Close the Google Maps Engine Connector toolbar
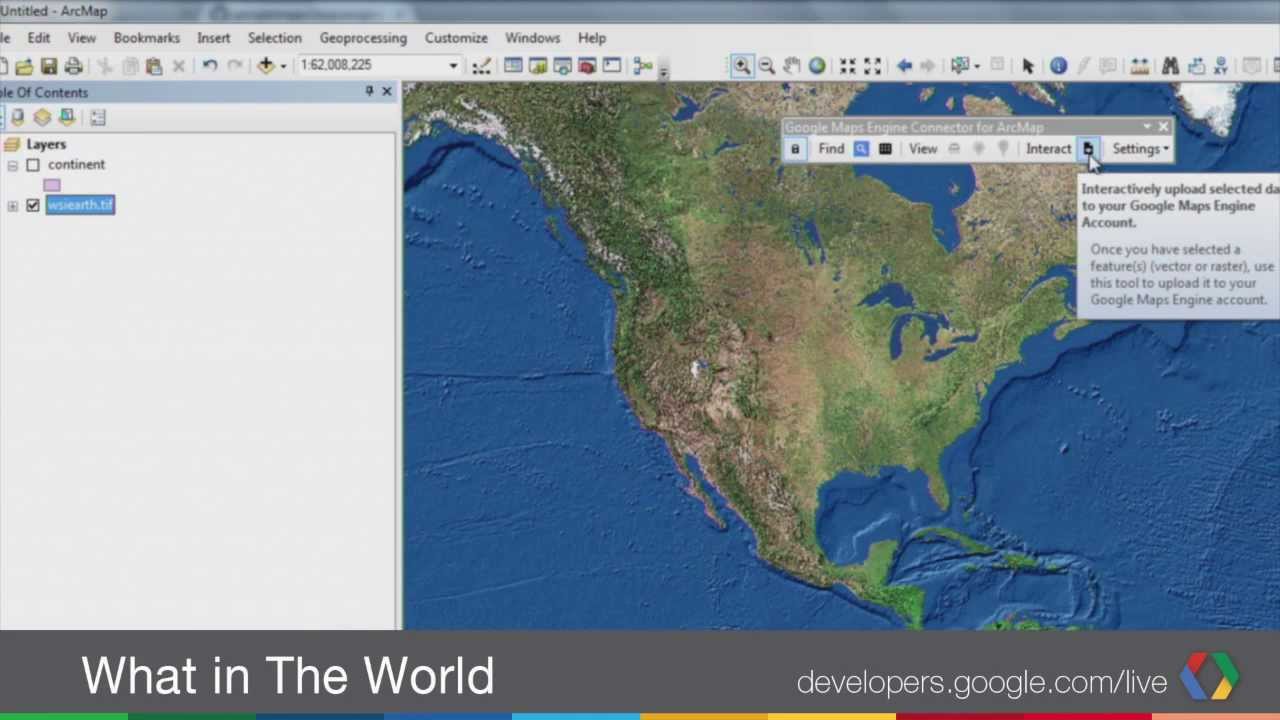 click(1163, 127)
